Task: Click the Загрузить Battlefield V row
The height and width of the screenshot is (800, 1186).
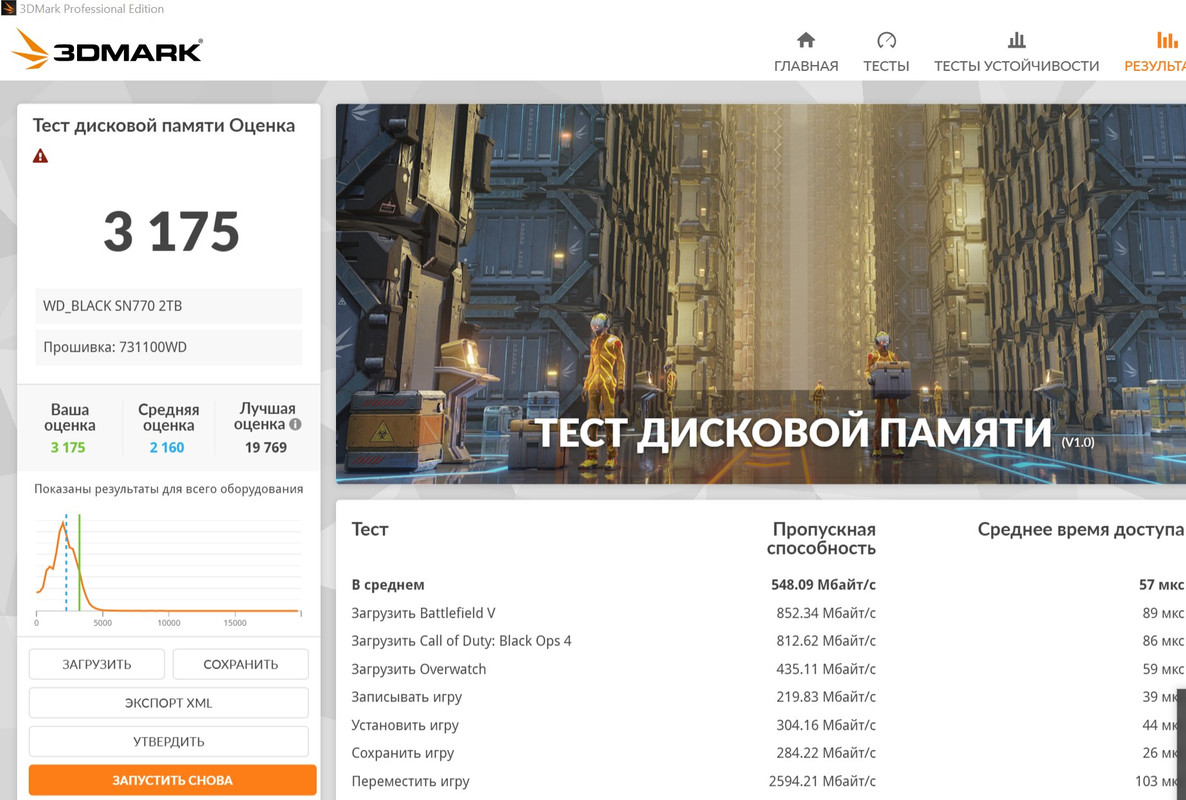Action: click(768, 612)
